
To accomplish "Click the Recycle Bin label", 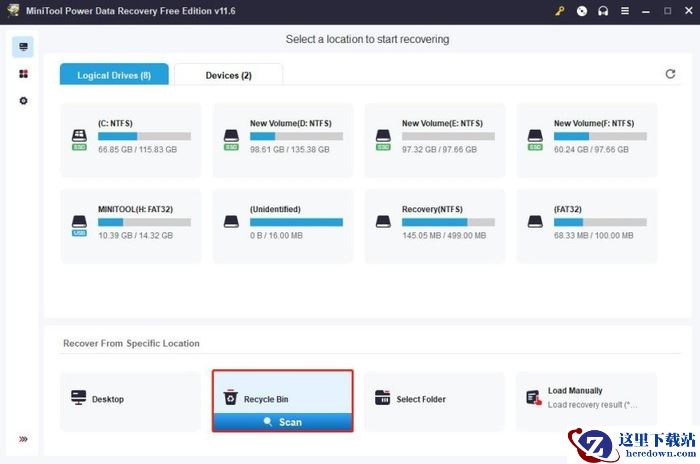I will [x=266, y=399].
